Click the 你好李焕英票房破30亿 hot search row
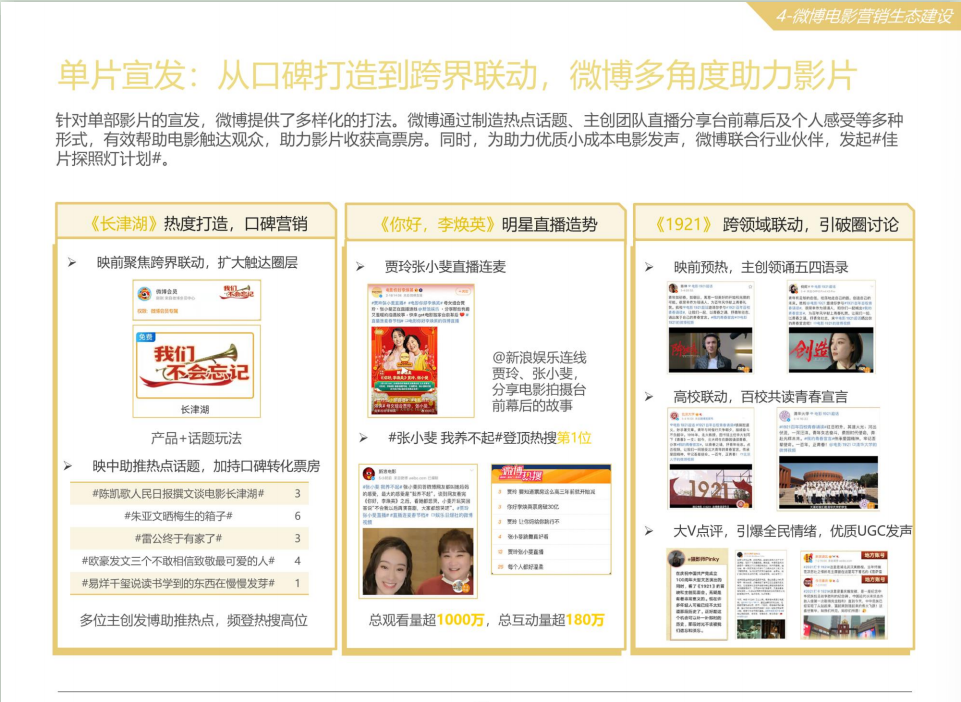Viewport: 961px width, 702px height. pyautogui.click(x=552, y=507)
